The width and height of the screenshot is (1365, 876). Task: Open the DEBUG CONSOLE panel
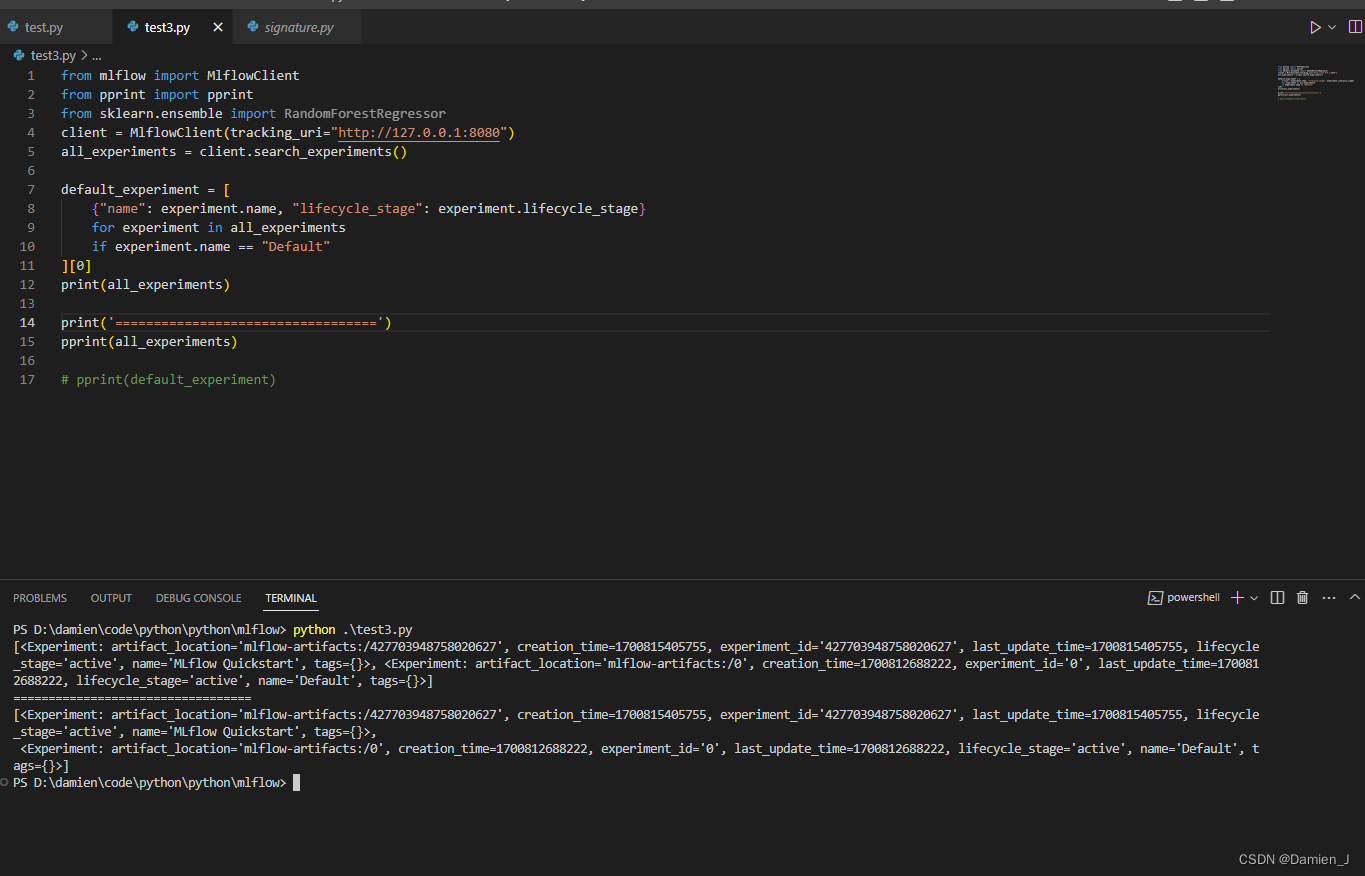coord(198,597)
